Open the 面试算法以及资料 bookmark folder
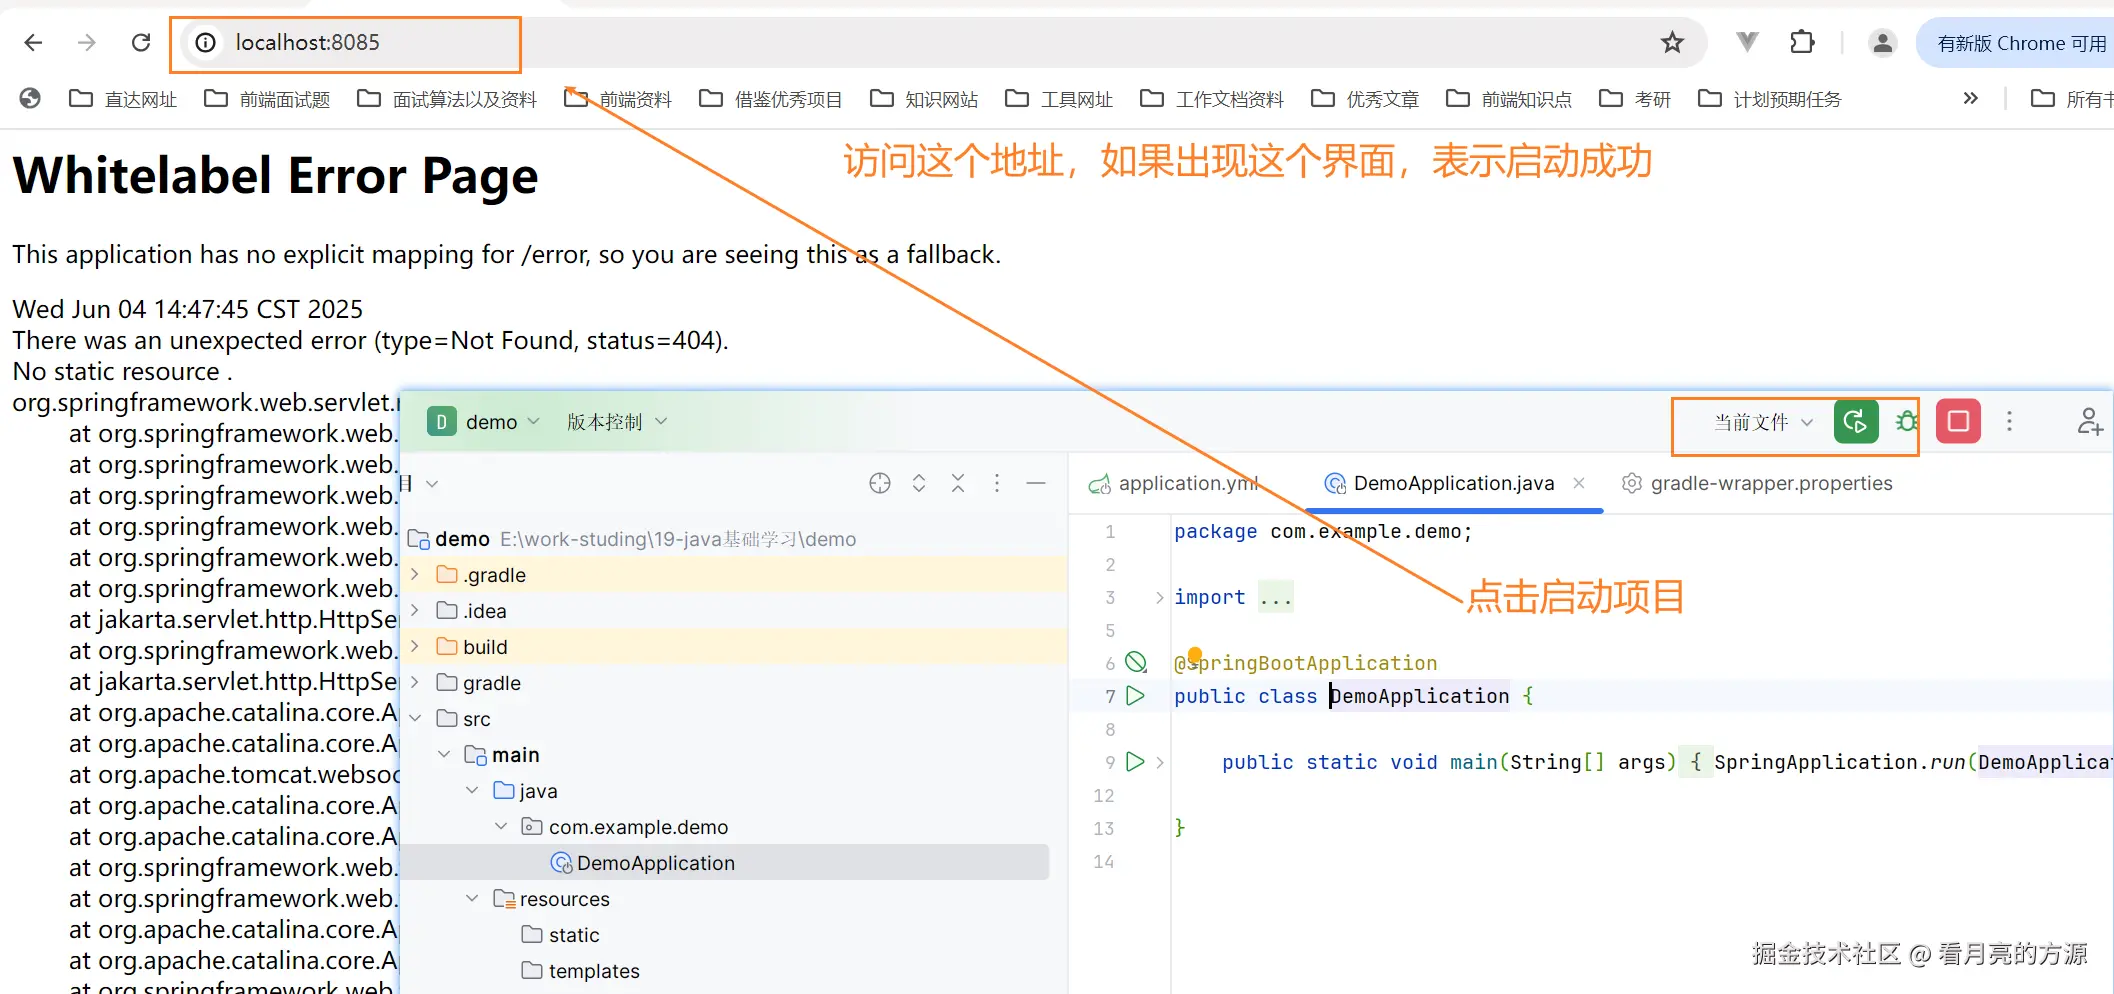2114x994 pixels. pyautogui.click(x=447, y=99)
